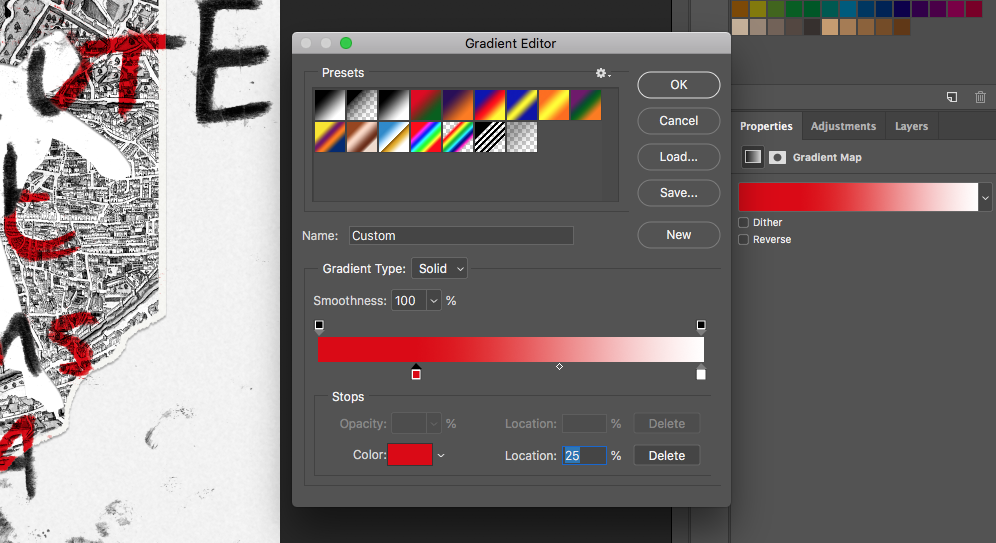Click the Swatches panel trash icon

click(980, 97)
